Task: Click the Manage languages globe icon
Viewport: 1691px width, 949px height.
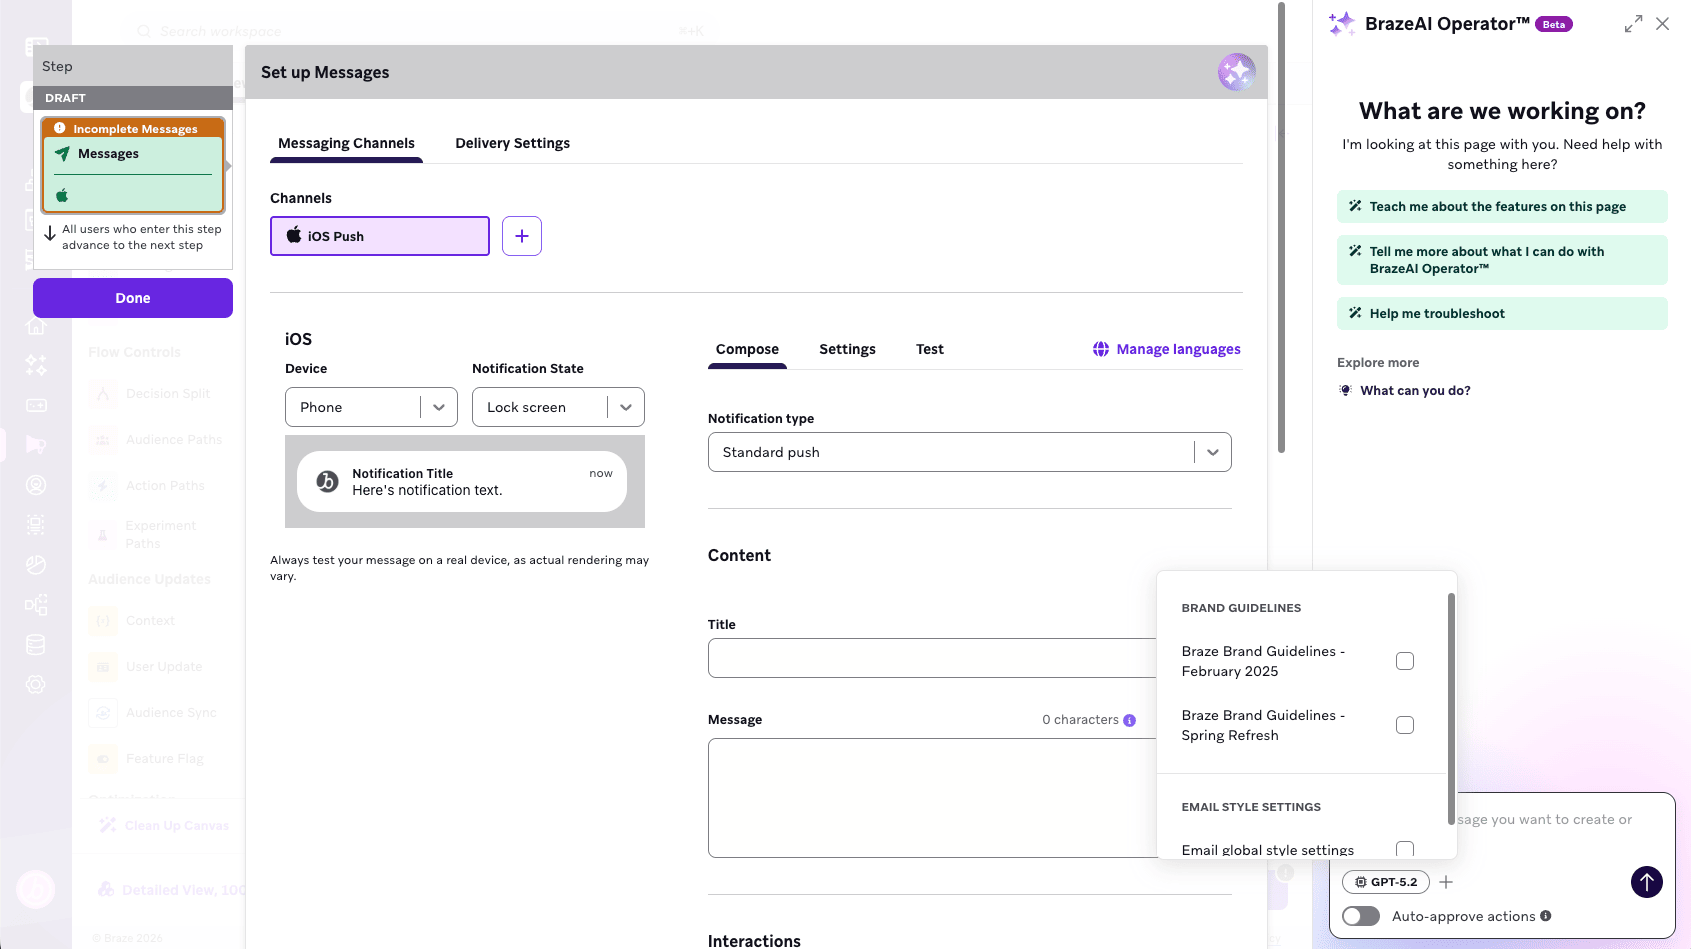Action: 1100,348
